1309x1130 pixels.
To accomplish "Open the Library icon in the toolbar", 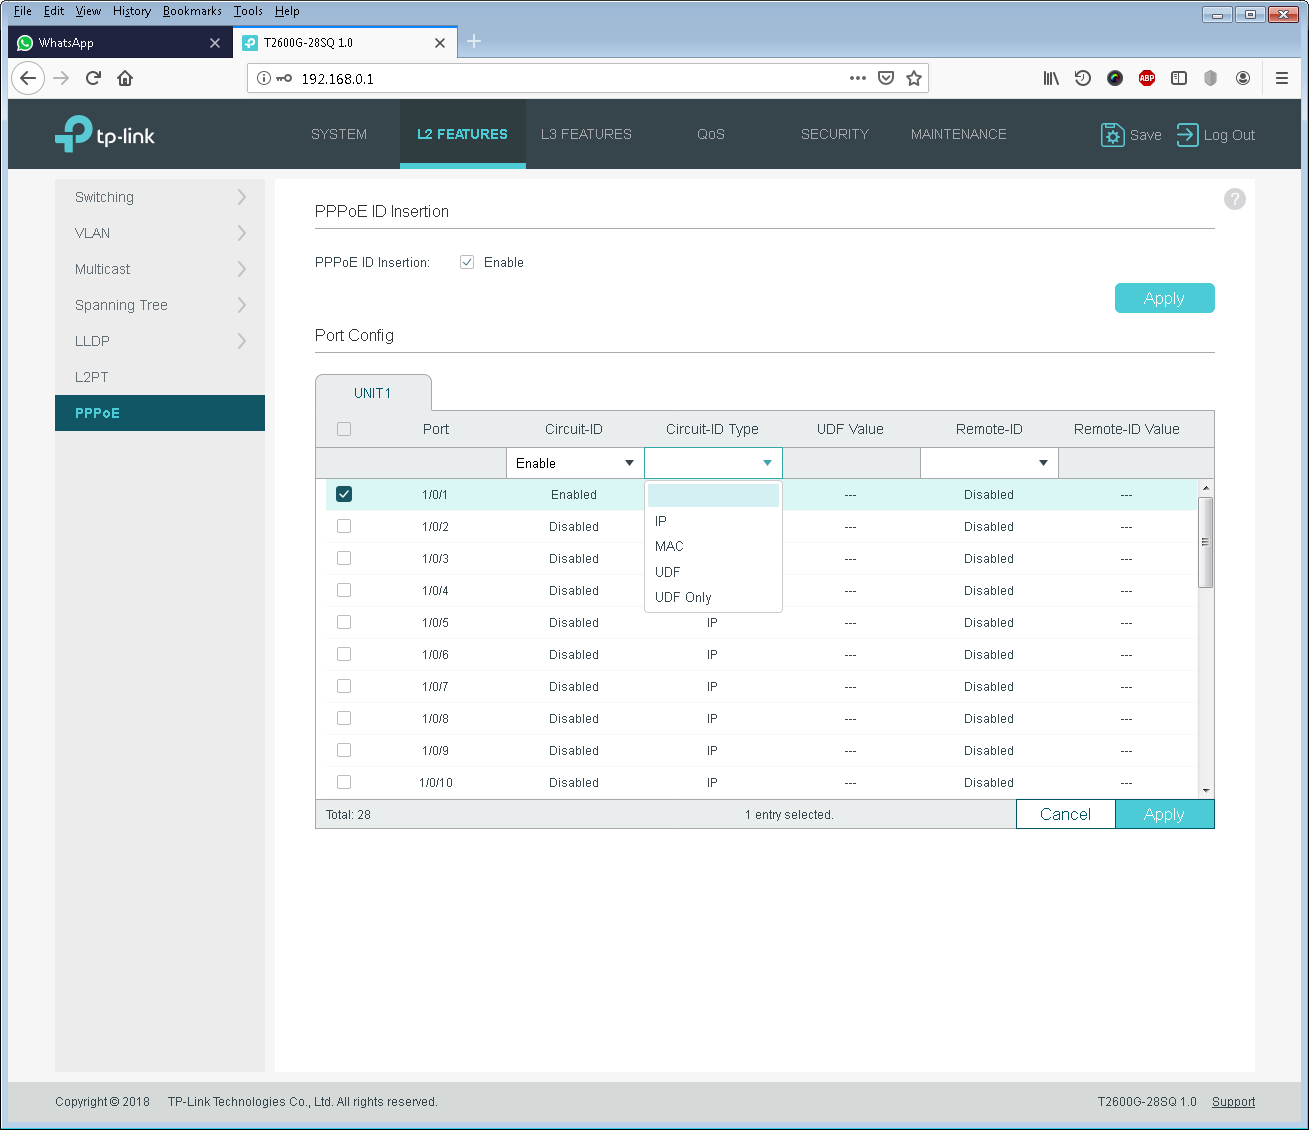I will click(1051, 78).
